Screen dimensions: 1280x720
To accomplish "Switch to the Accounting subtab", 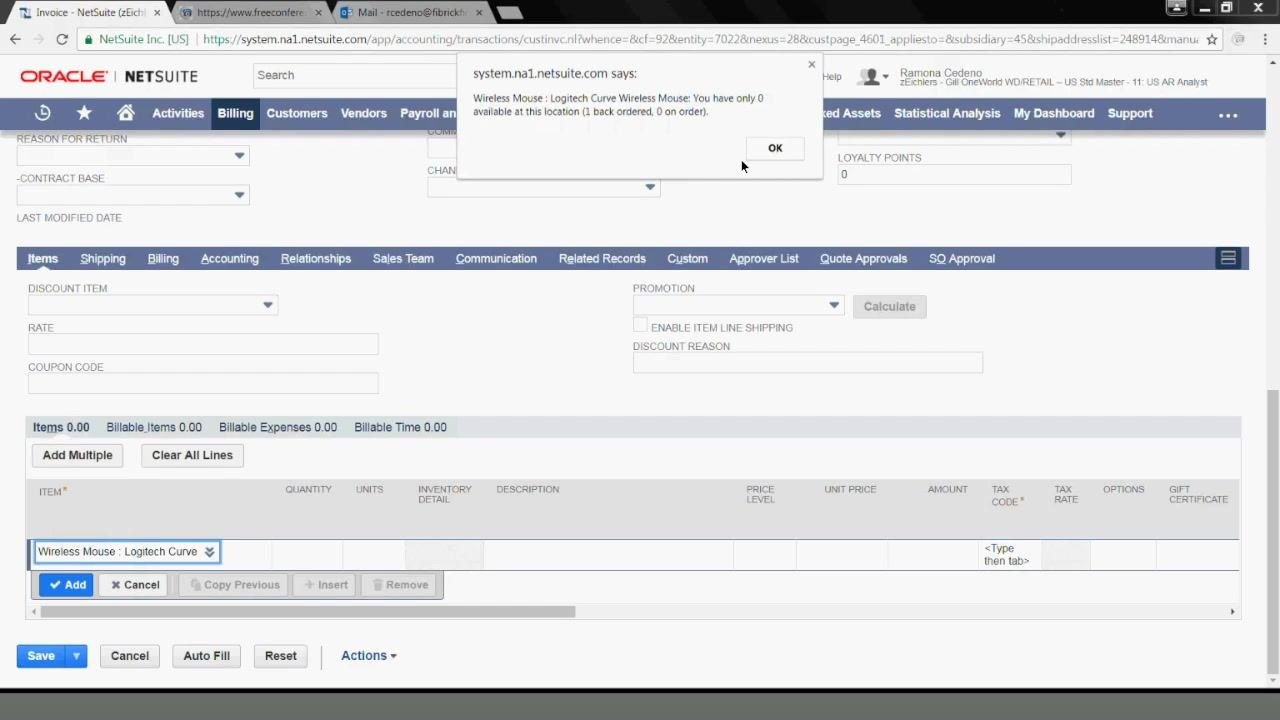I will [x=230, y=258].
